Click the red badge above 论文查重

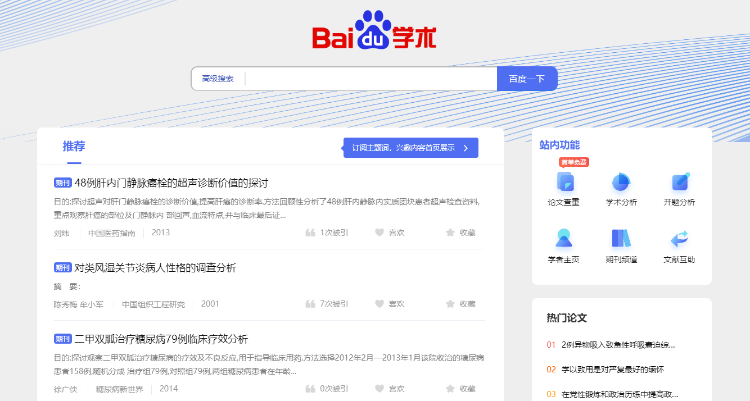pos(574,162)
